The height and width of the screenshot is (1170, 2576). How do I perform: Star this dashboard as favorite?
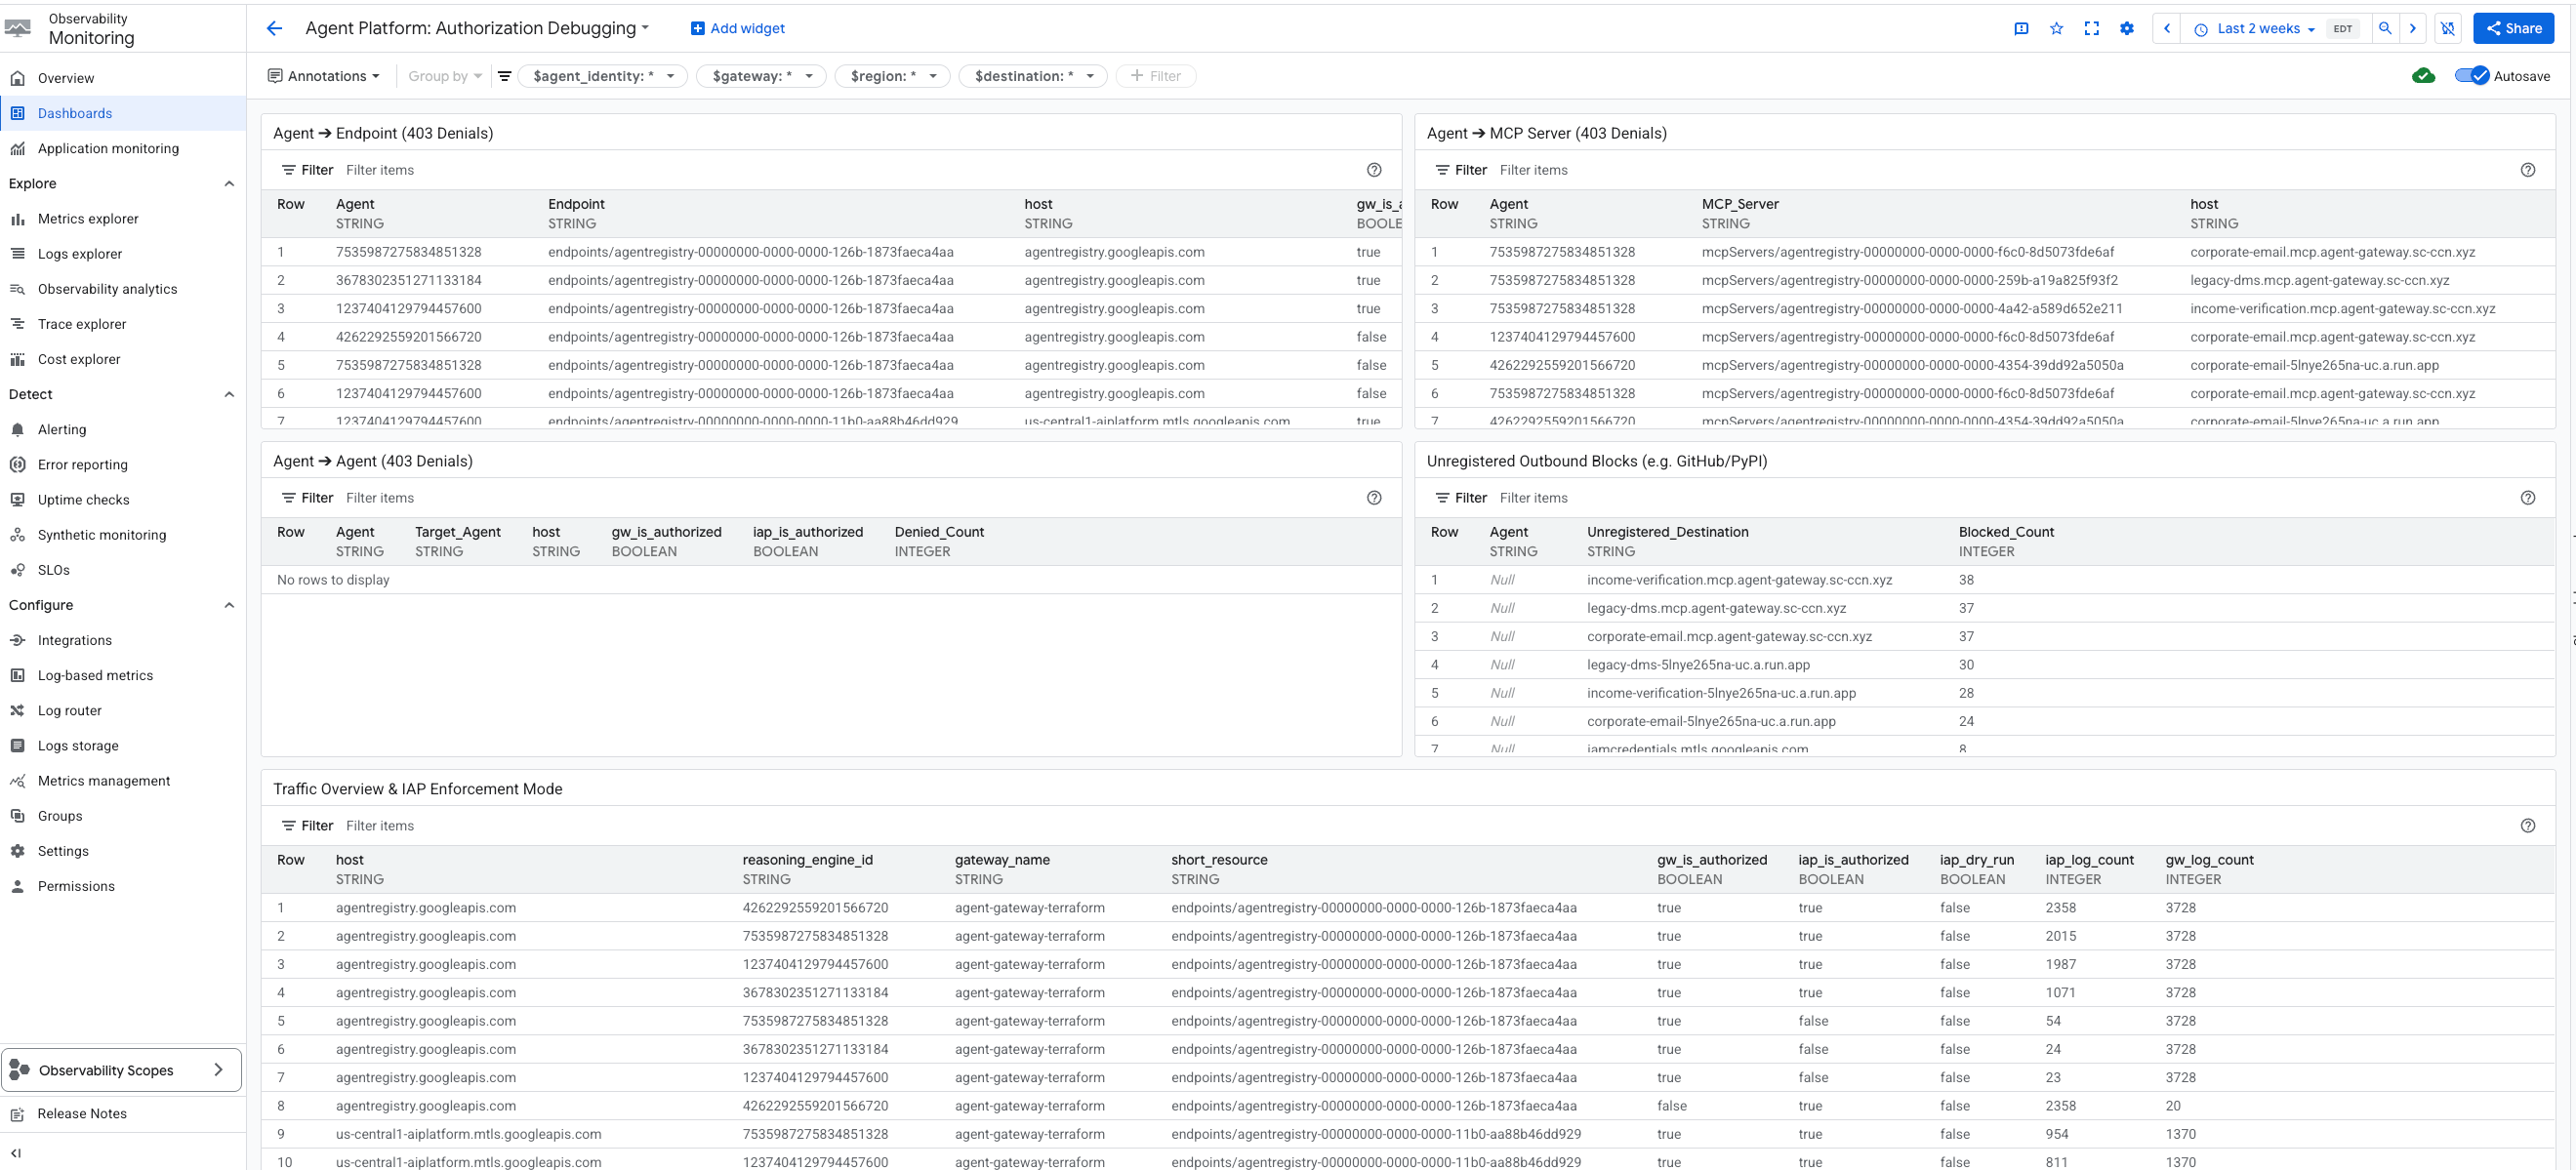(x=2056, y=28)
